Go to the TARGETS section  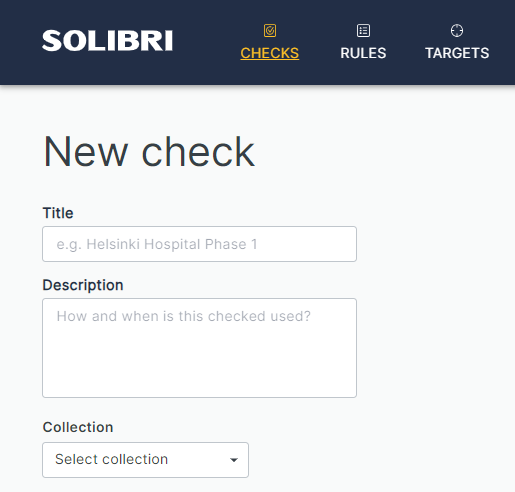pos(457,53)
